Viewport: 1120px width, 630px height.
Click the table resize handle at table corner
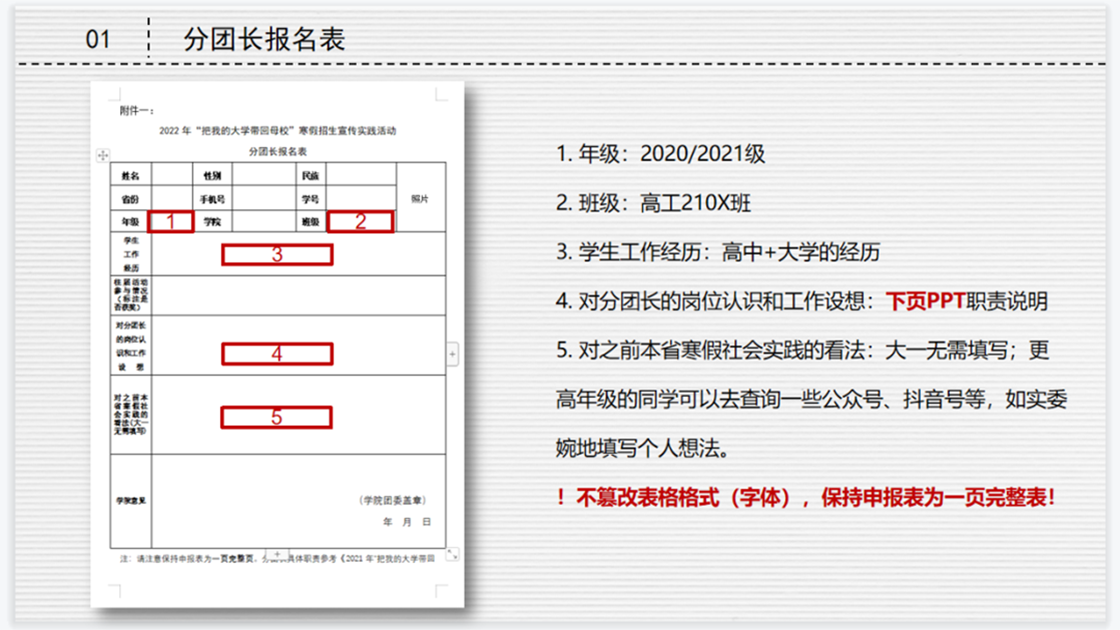coord(452,554)
